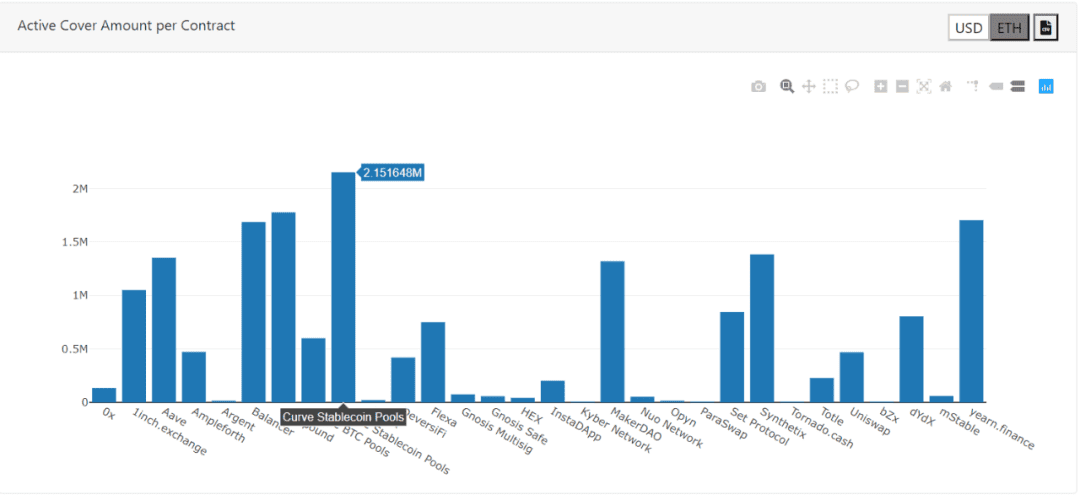Click the Kyber Network axis label
Screen dimensions: 1080x495
tap(616, 431)
